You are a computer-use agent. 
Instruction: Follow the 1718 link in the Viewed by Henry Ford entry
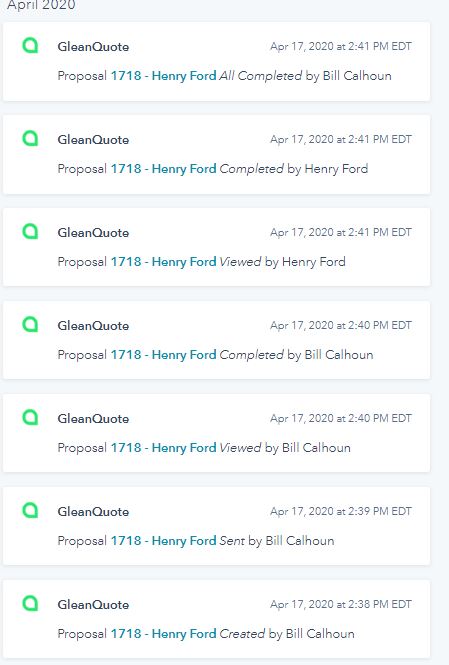tap(164, 262)
